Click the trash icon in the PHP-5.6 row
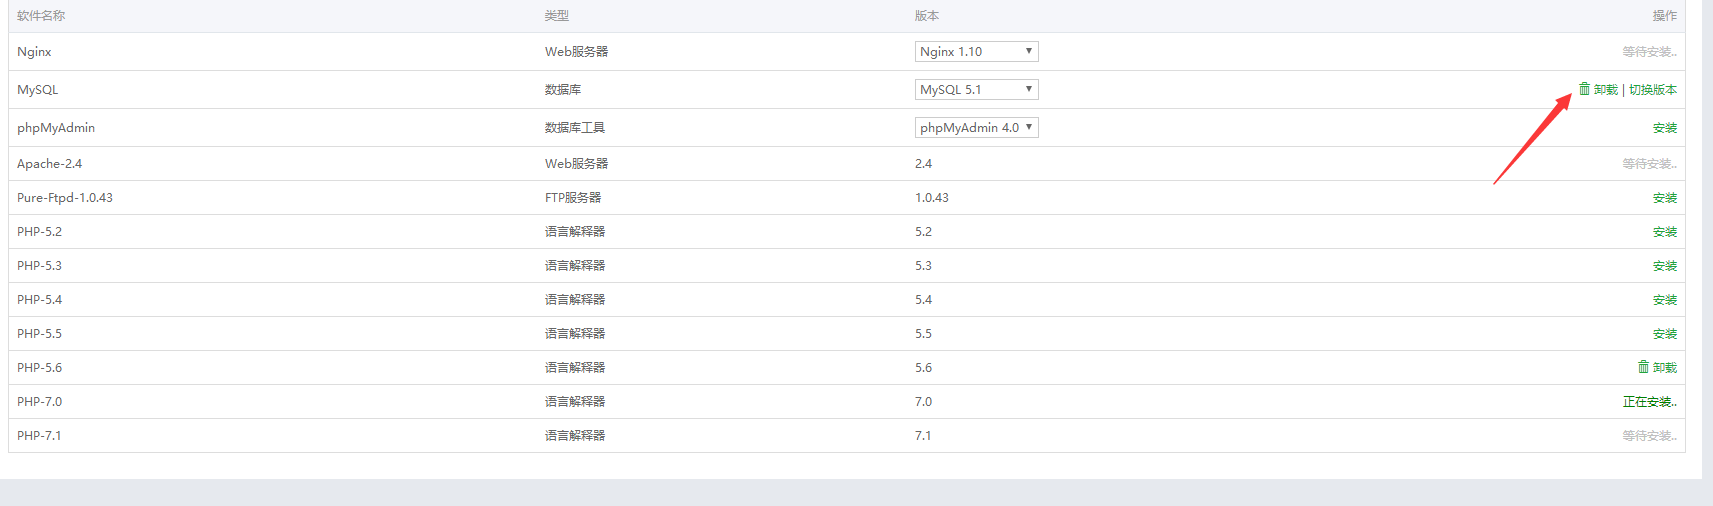The image size is (1713, 506). [1643, 367]
